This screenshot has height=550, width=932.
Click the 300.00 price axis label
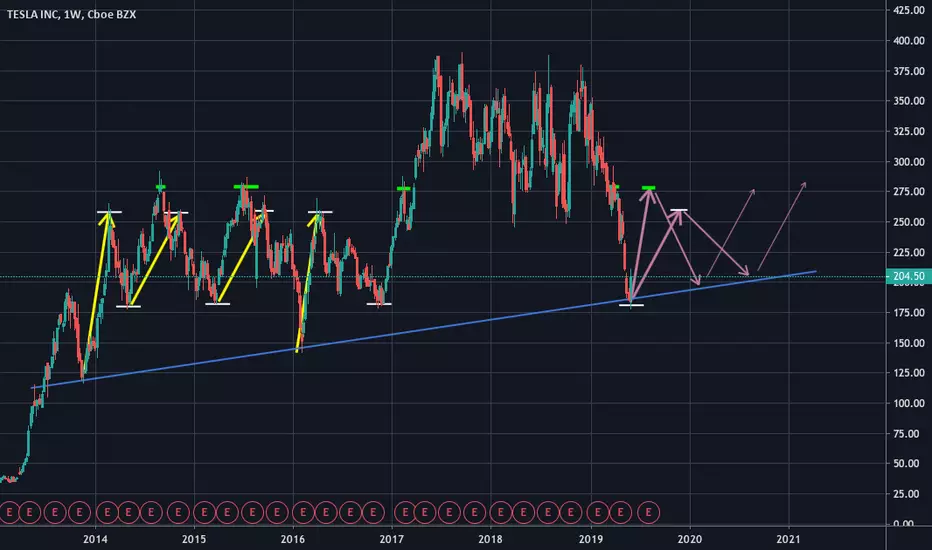909,162
